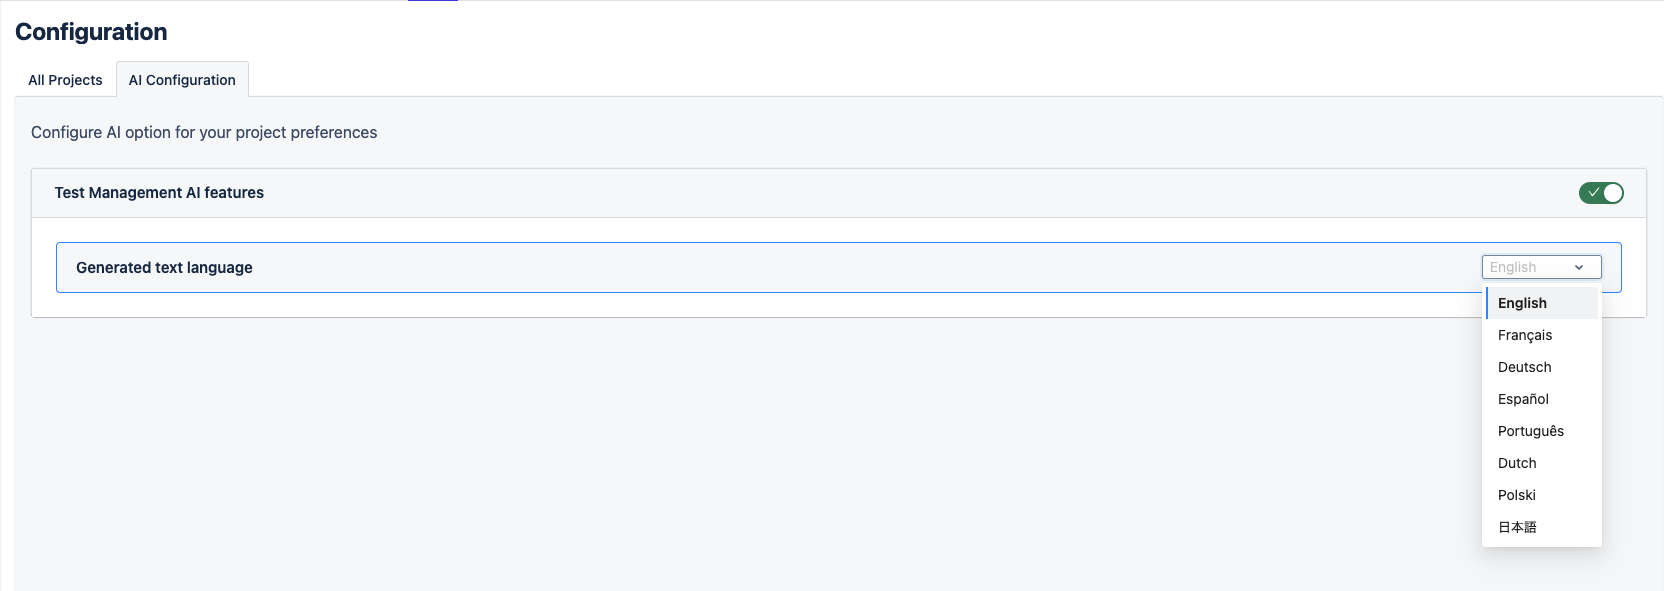Image resolution: width=1664 pixels, height=591 pixels.
Task: Click the language combo box showing English
Action: click(x=1530, y=267)
